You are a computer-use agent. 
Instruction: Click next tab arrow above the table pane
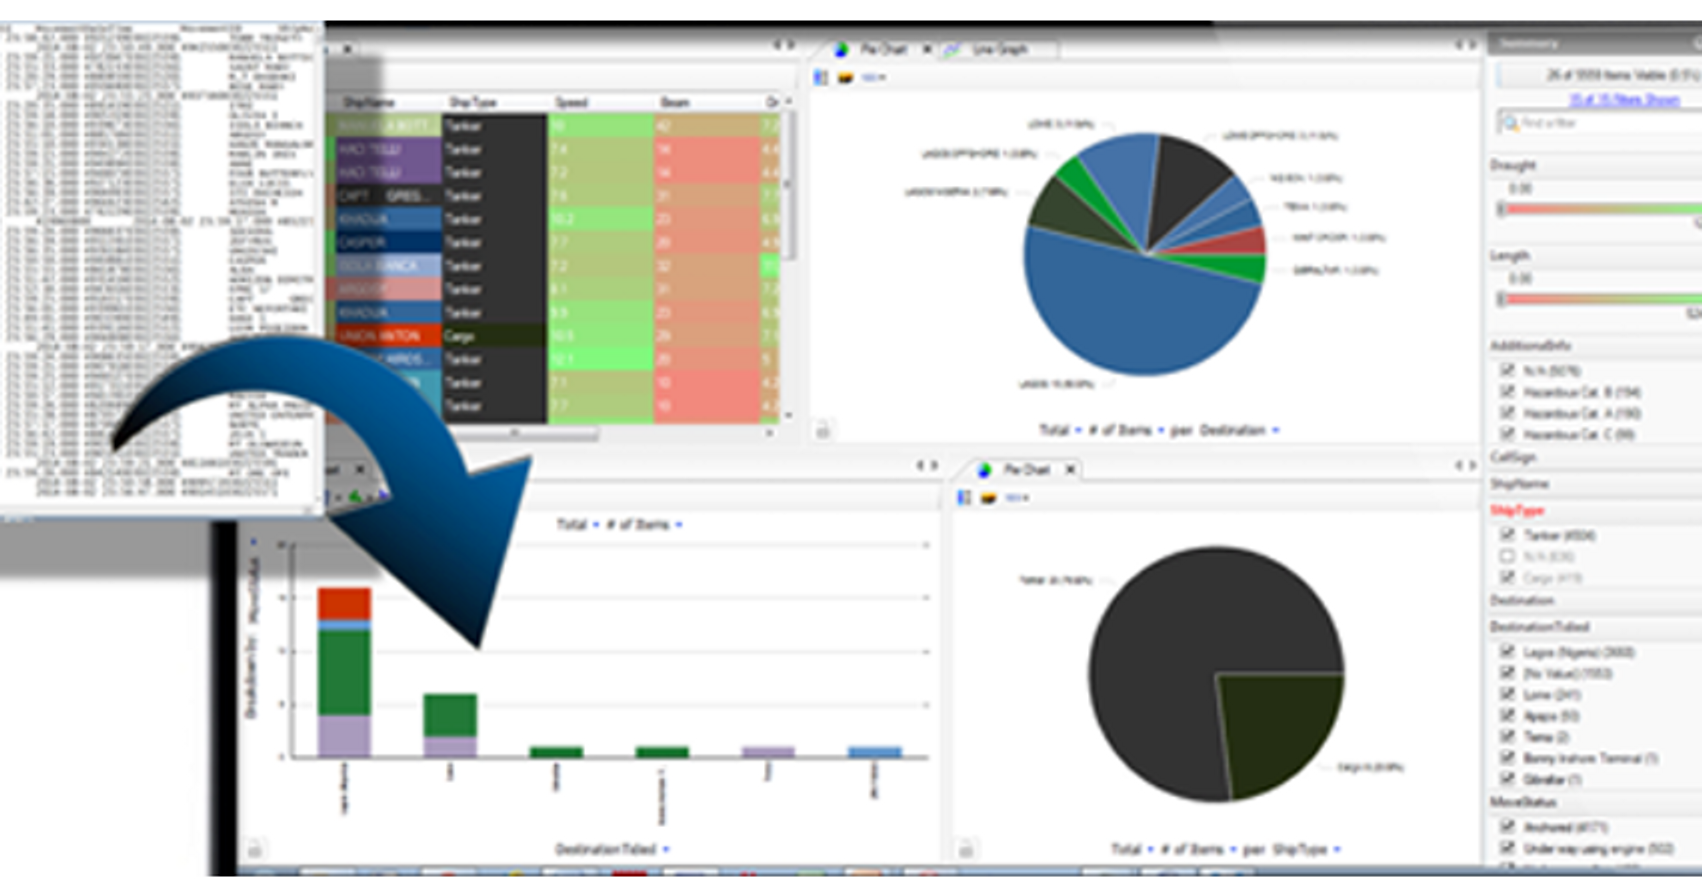(791, 45)
